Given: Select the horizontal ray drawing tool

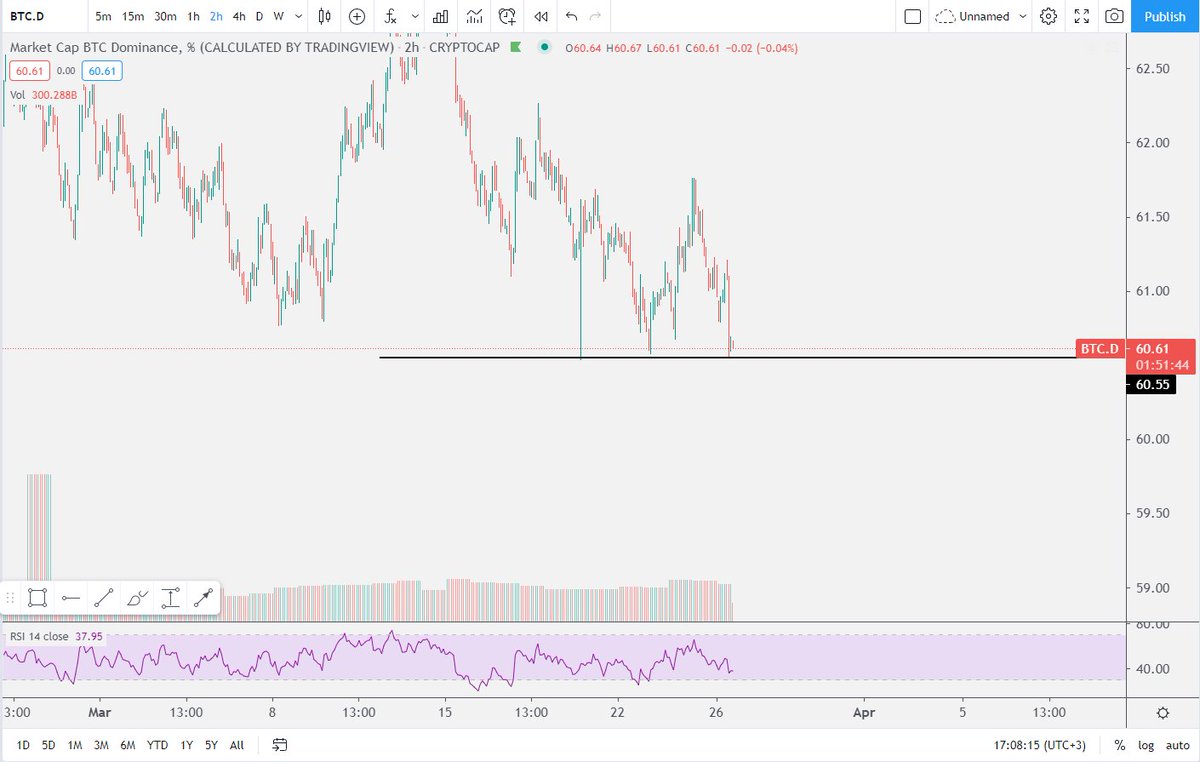Looking at the screenshot, I should (x=71, y=598).
